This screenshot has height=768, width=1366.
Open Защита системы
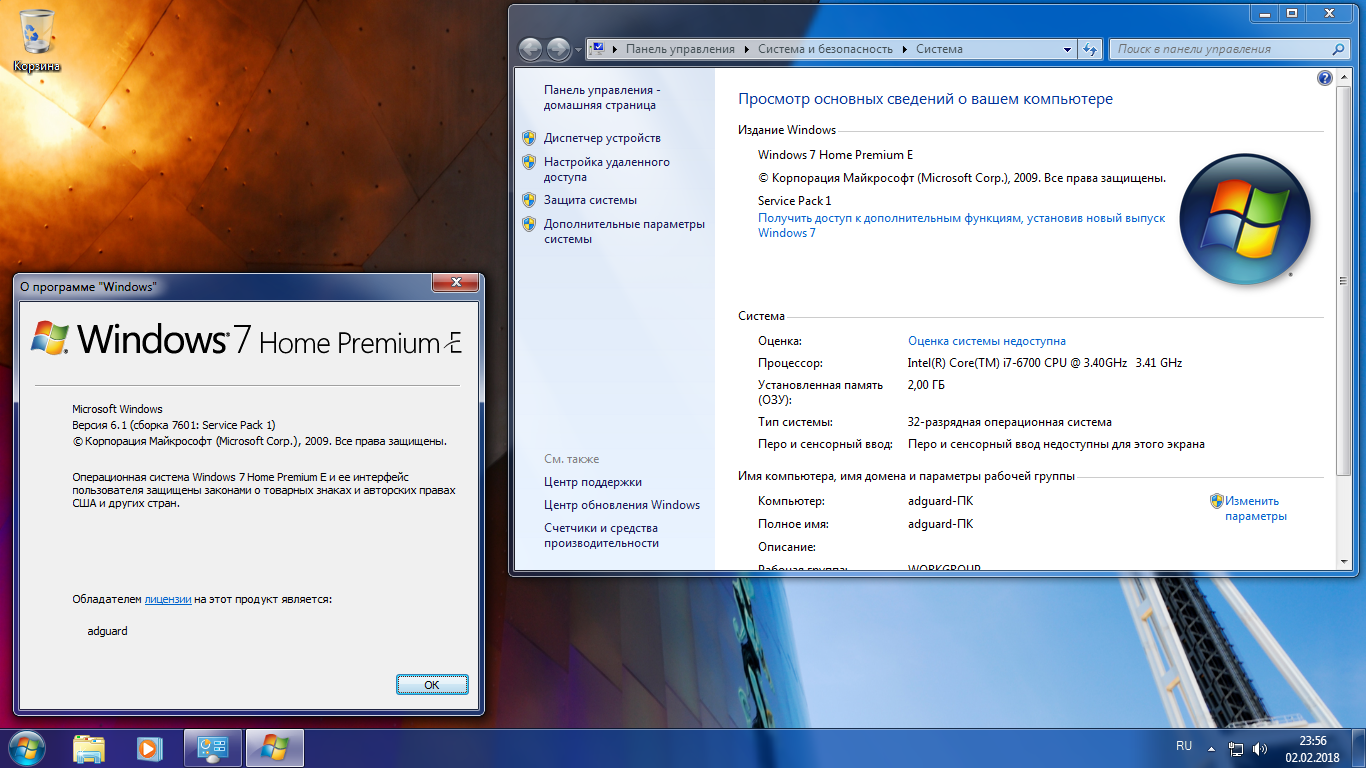pos(590,200)
